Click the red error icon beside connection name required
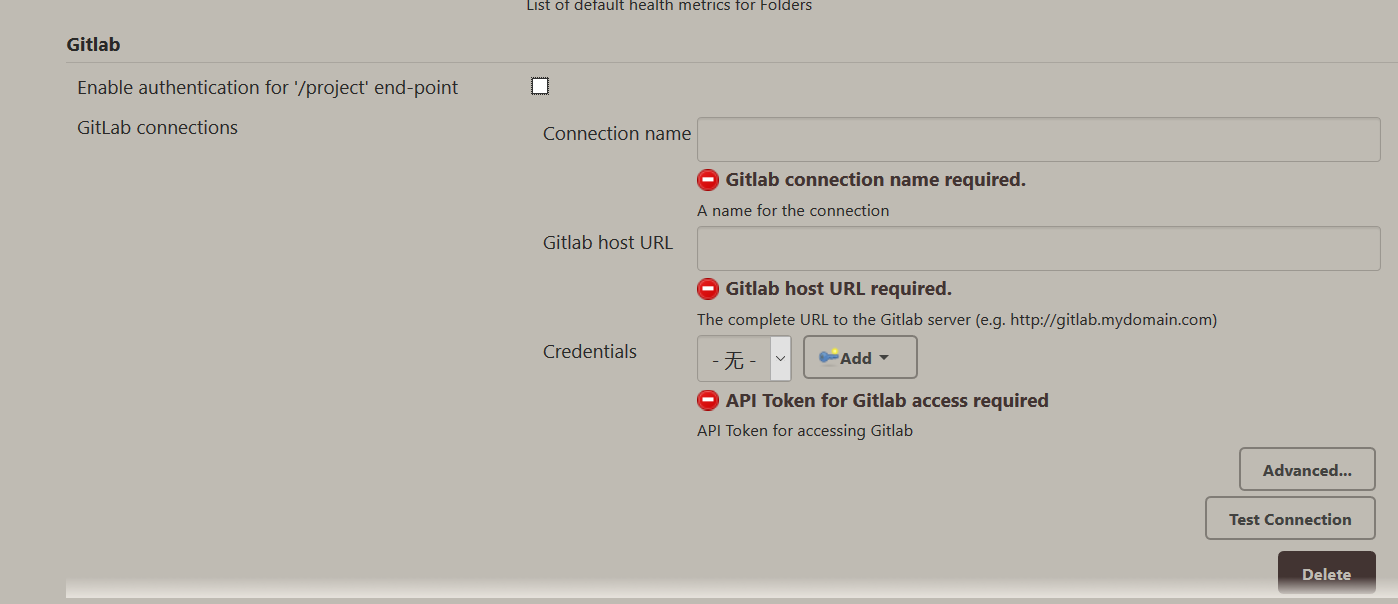 click(x=708, y=180)
